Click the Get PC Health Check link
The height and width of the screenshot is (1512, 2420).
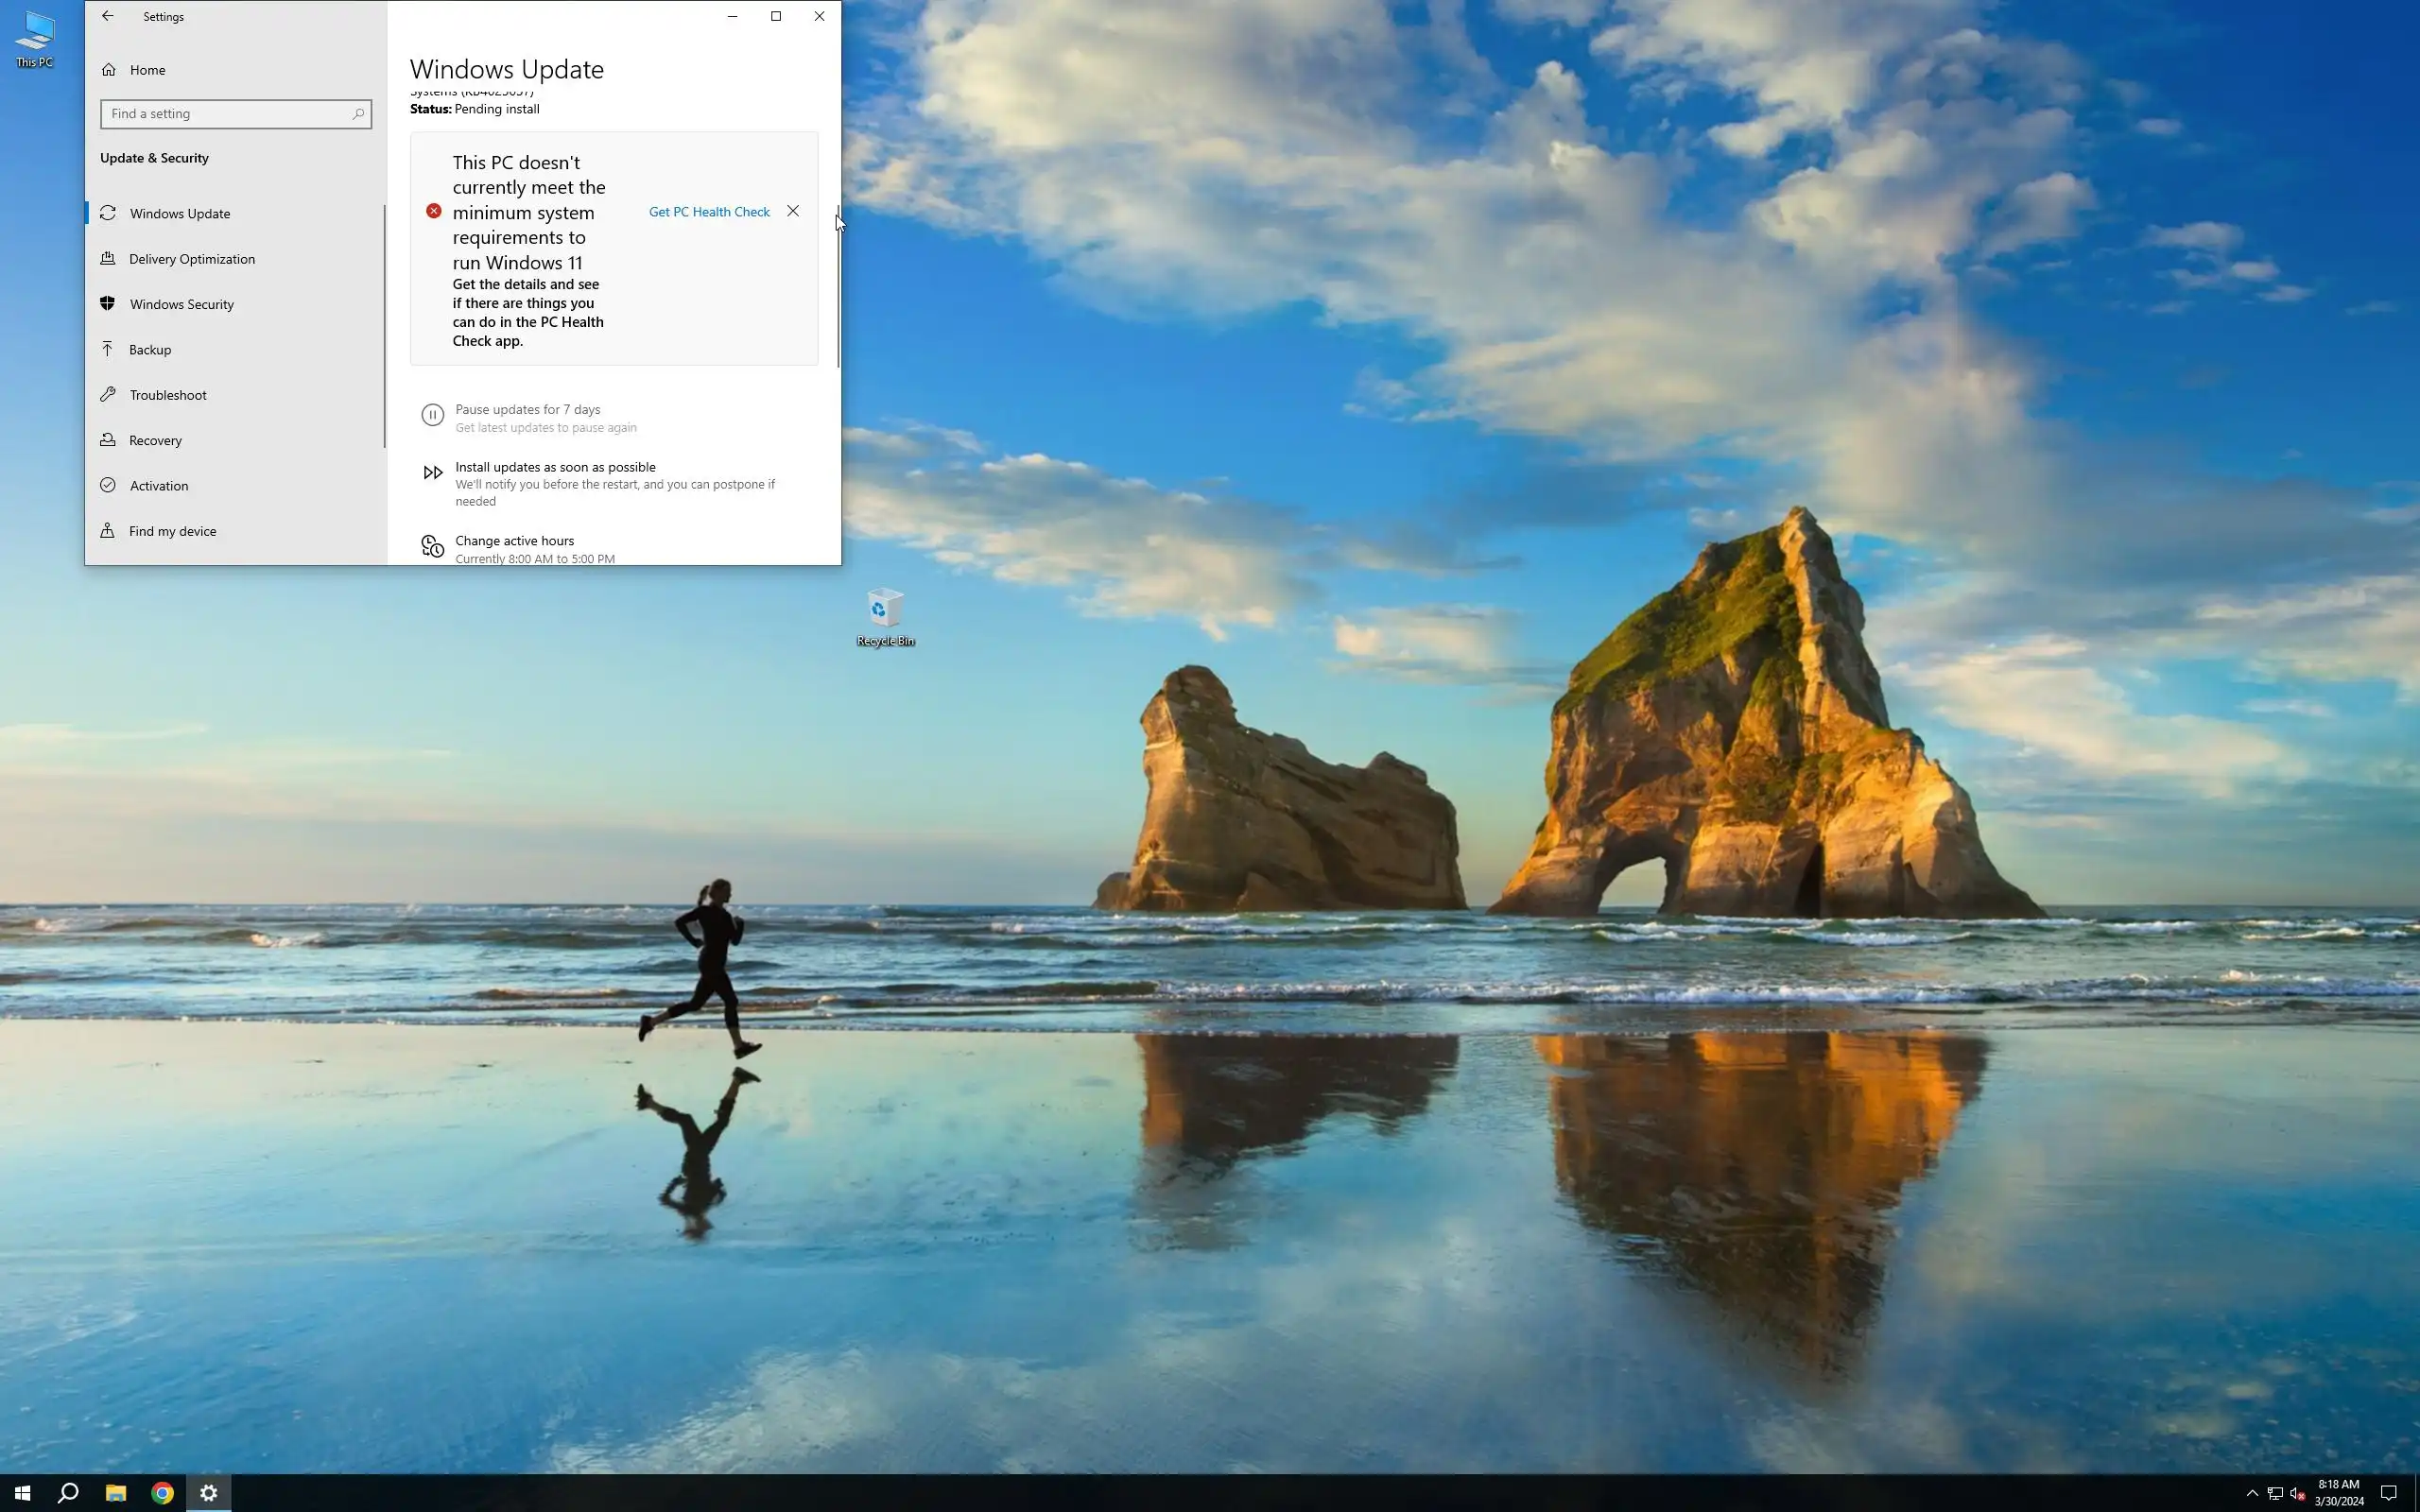point(709,212)
